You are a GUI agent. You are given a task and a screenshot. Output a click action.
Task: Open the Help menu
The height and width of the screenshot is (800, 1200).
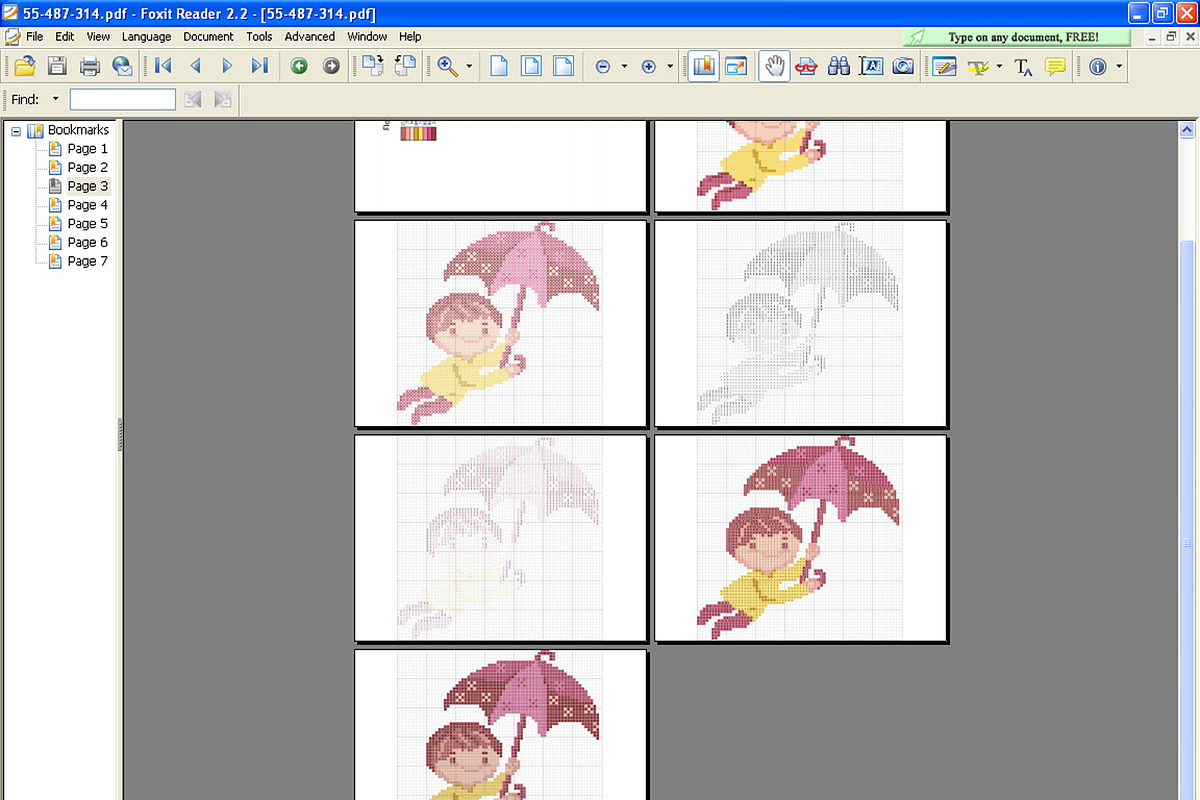click(x=410, y=36)
